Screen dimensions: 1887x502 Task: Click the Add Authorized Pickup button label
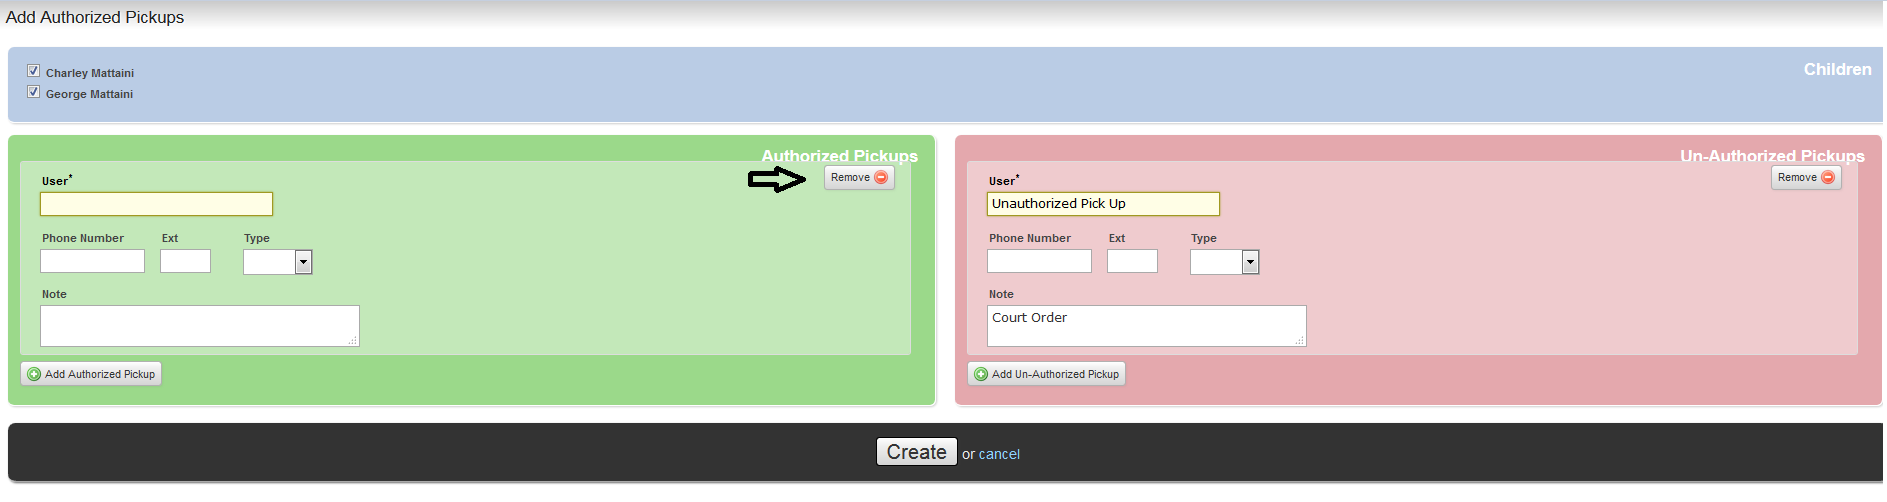pyautogui.click(x=100, y=374)
